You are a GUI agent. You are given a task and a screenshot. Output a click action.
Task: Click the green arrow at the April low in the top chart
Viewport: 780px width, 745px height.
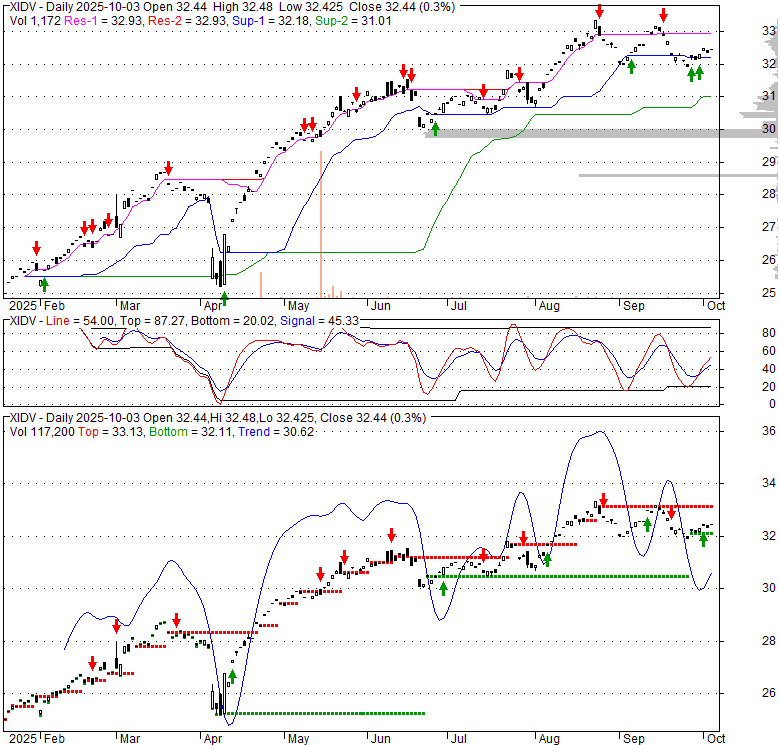click(224, 297)
